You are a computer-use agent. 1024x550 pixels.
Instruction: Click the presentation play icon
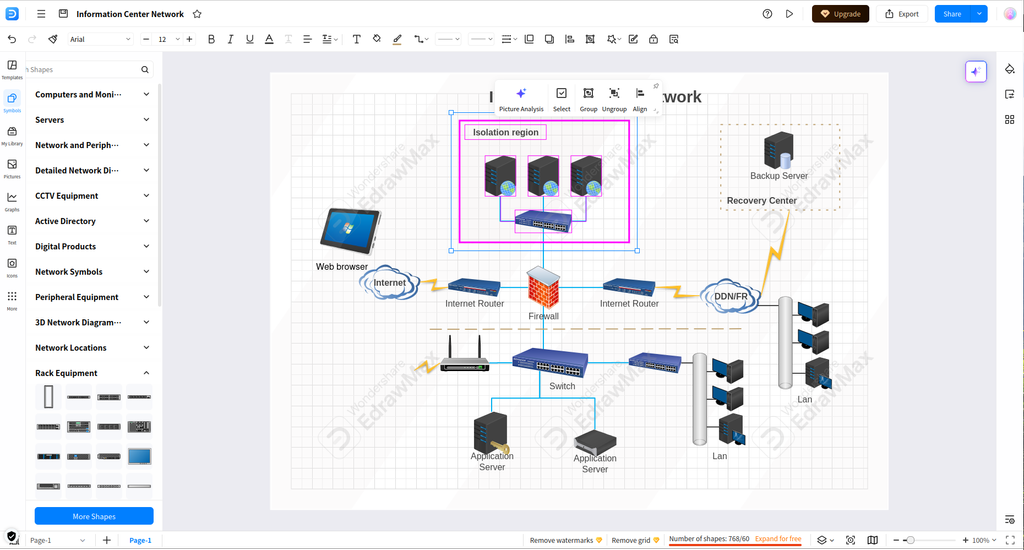click(x=789, y=14)
